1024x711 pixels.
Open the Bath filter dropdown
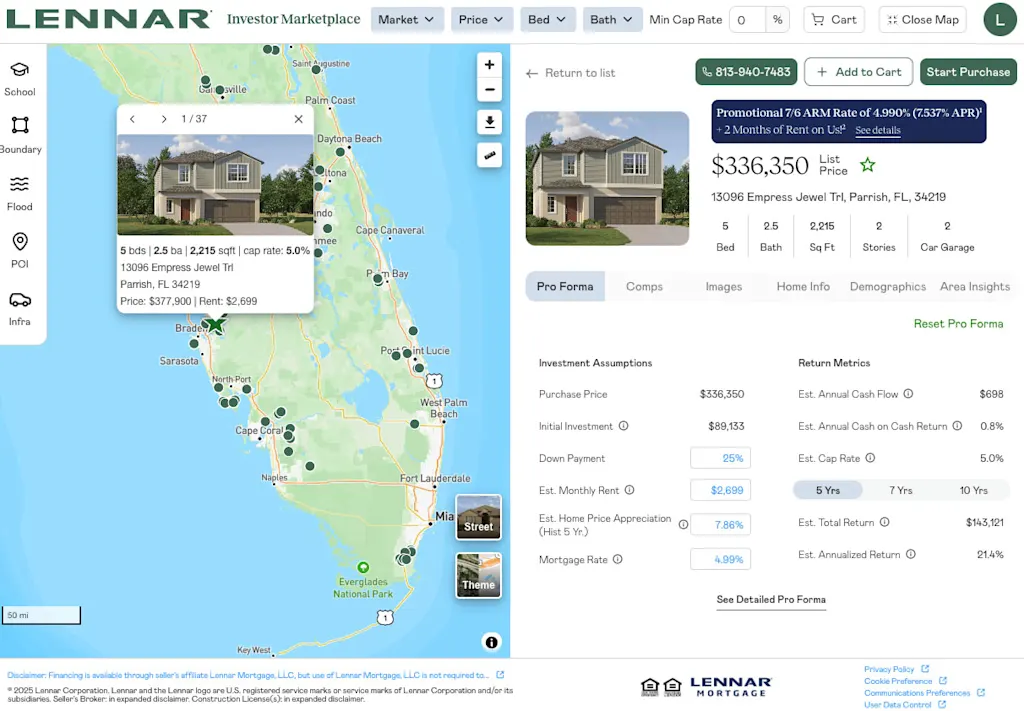pyautogui.click(x=612, y=19)
